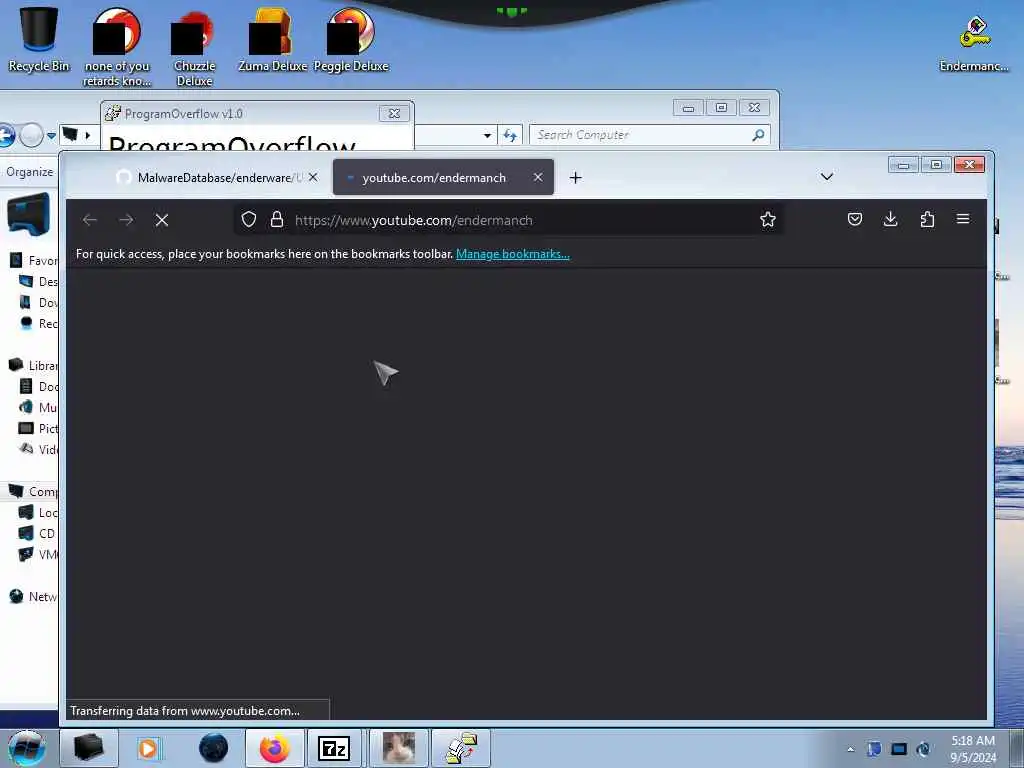Open Explorer address history dropdown
The height and width of the screenshot is (768, 1024).
point(487,136)
